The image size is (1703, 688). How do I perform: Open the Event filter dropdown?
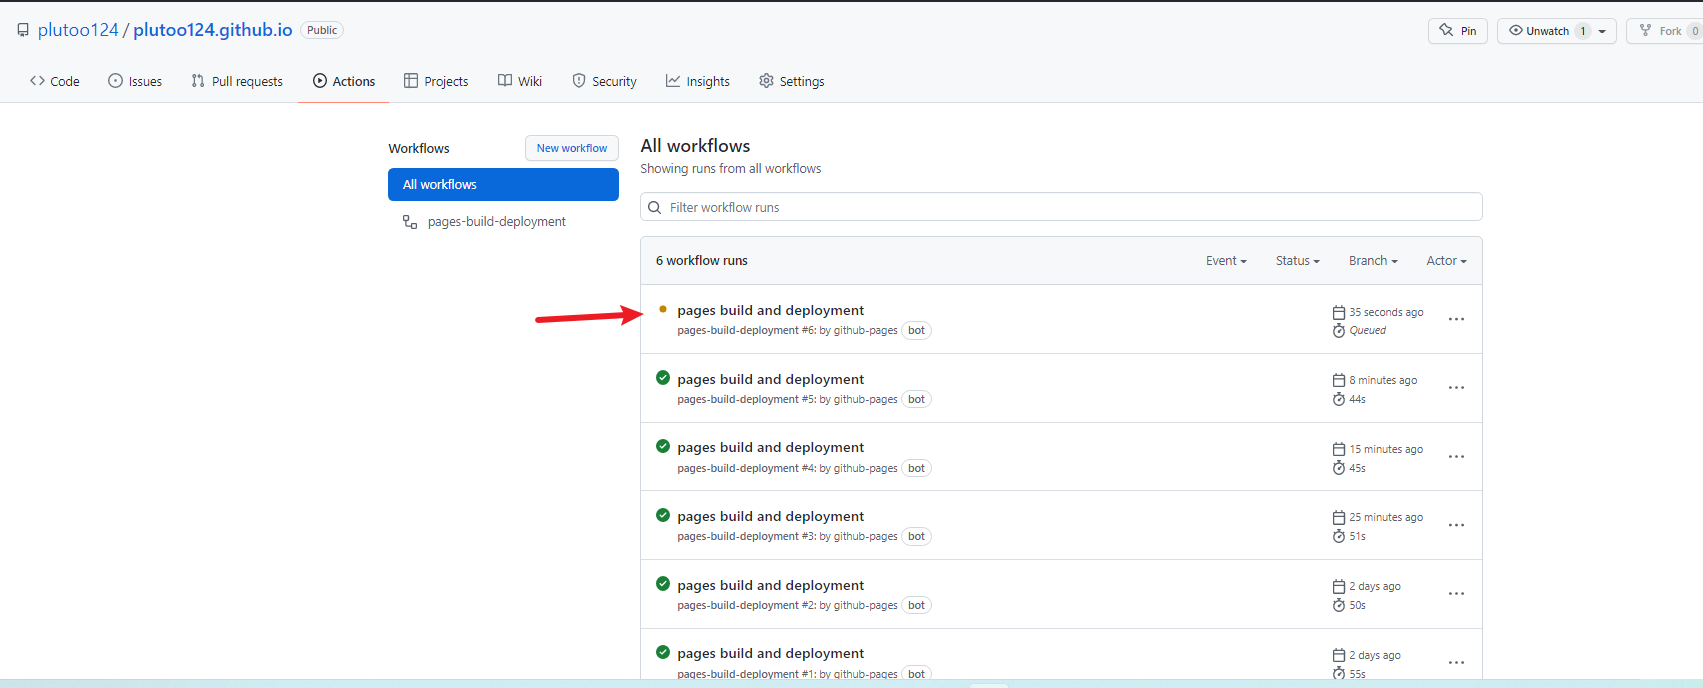(1226, 260)
